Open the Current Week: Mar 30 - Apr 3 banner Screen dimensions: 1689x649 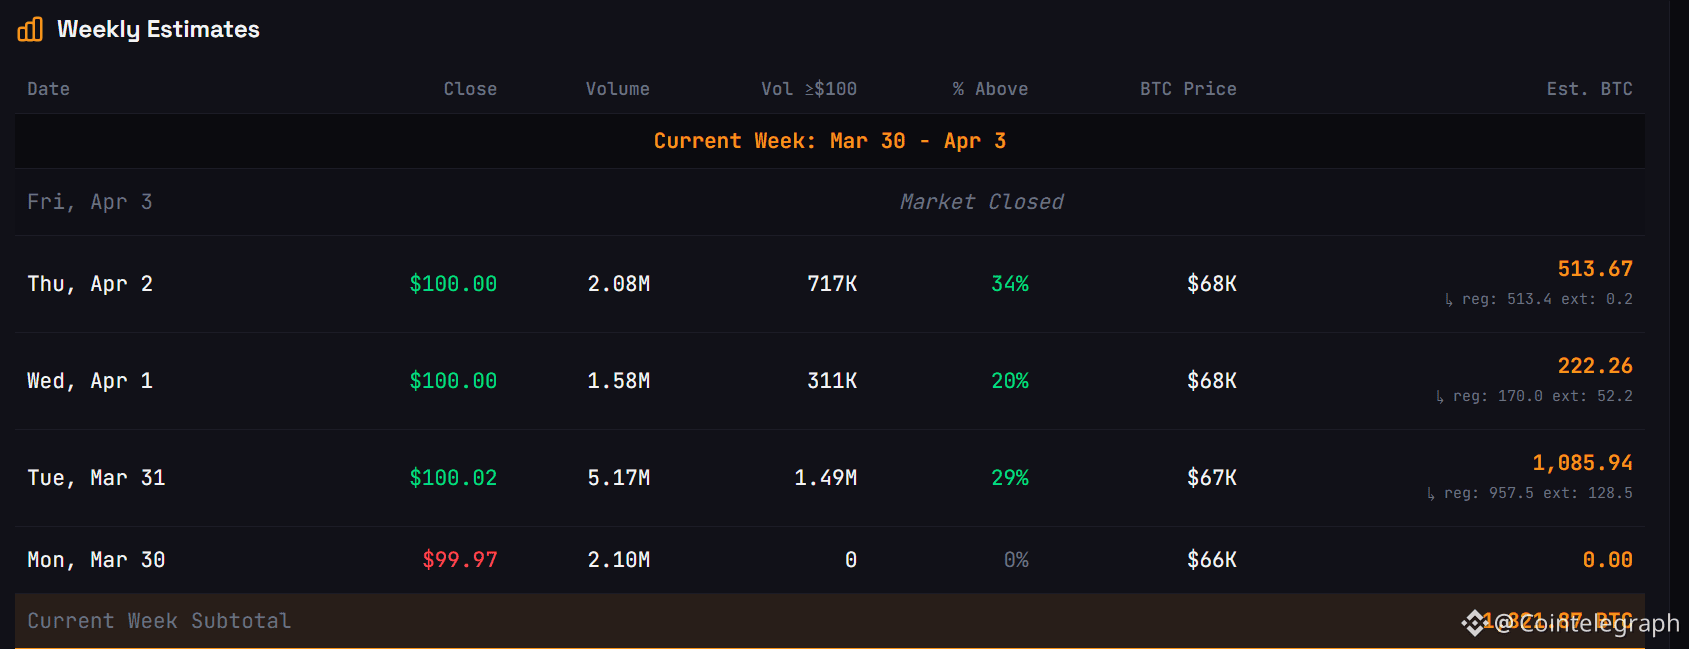(830, 141)
